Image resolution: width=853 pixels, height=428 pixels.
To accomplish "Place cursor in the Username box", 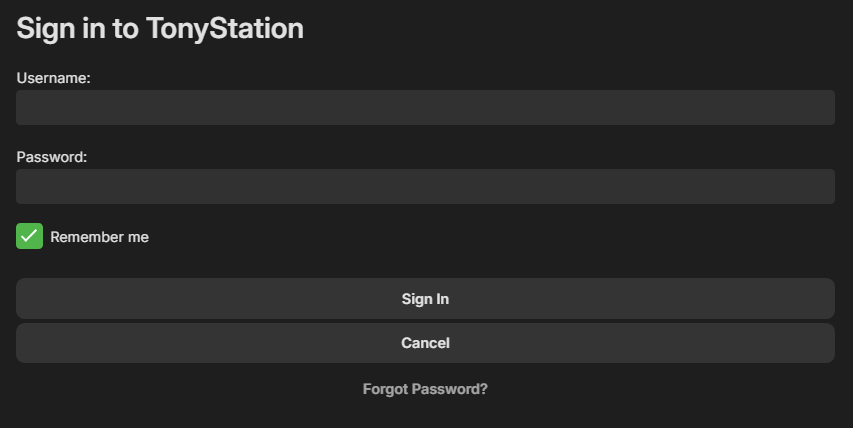I will (425, 108).
